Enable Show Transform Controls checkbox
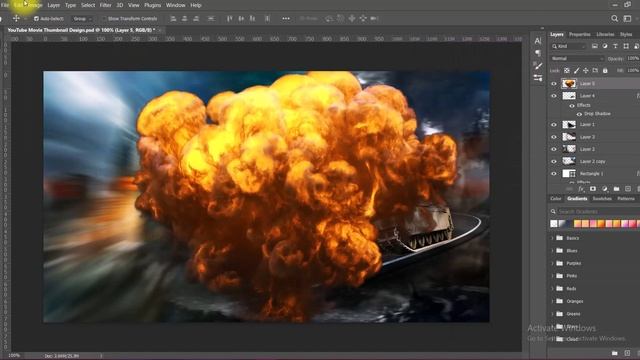640x360 pixels. tap(104, 19)
